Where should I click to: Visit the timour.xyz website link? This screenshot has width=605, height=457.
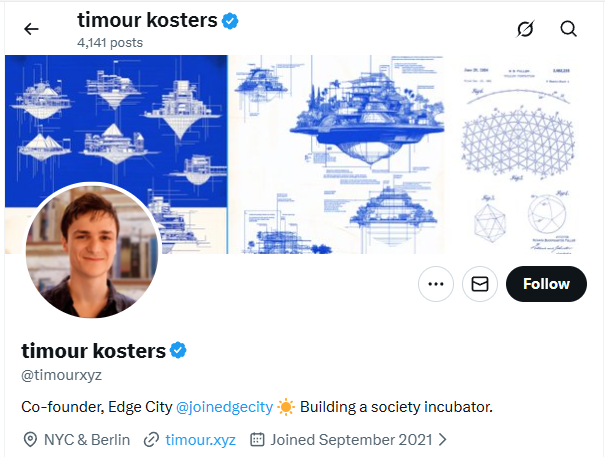200,439
